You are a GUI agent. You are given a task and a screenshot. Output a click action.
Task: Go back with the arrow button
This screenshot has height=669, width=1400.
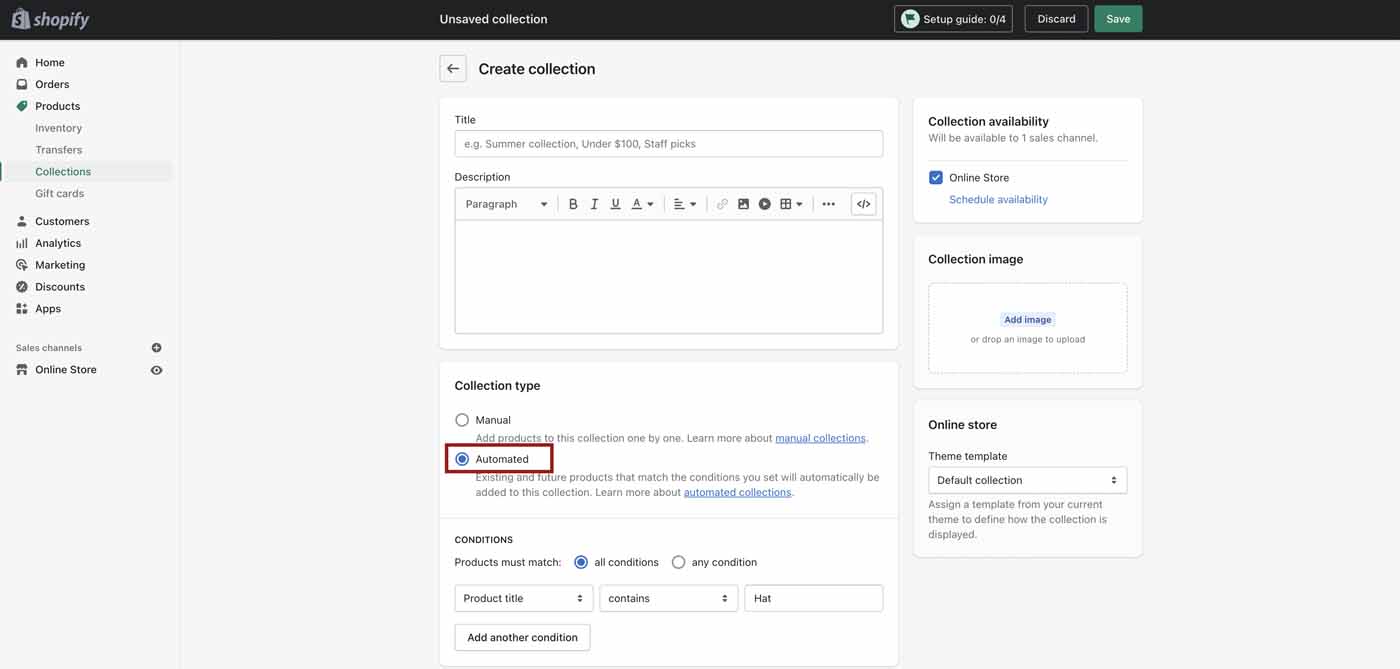(453, 69)
